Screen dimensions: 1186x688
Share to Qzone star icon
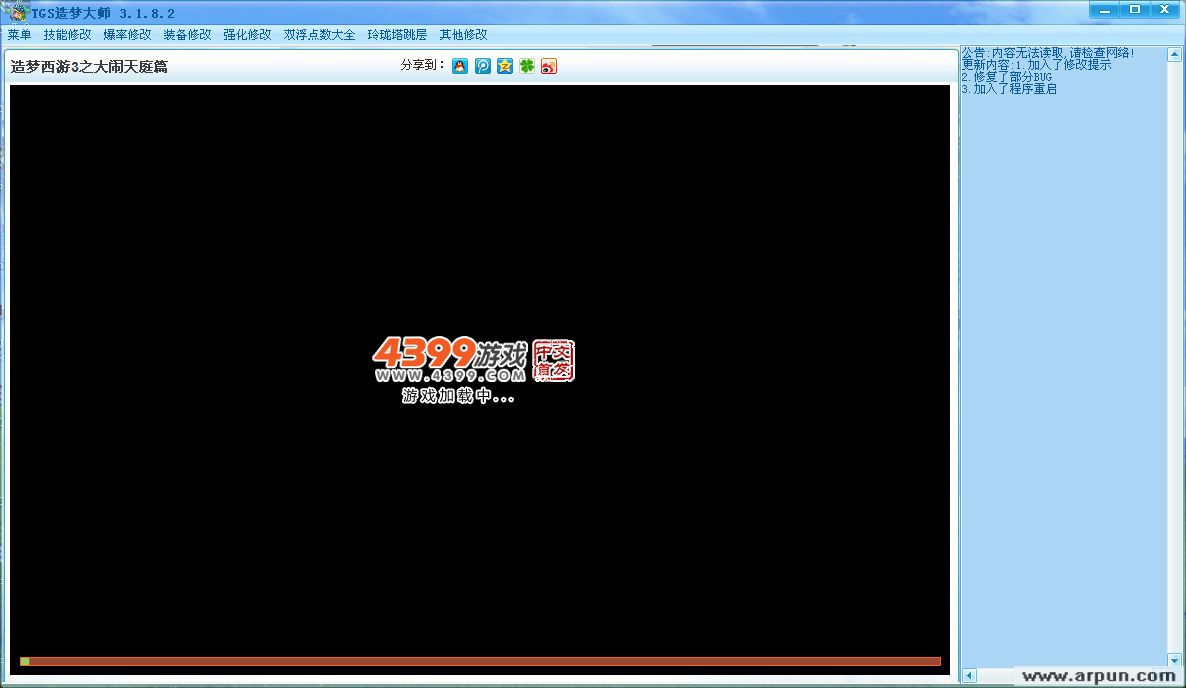[505, 67]
